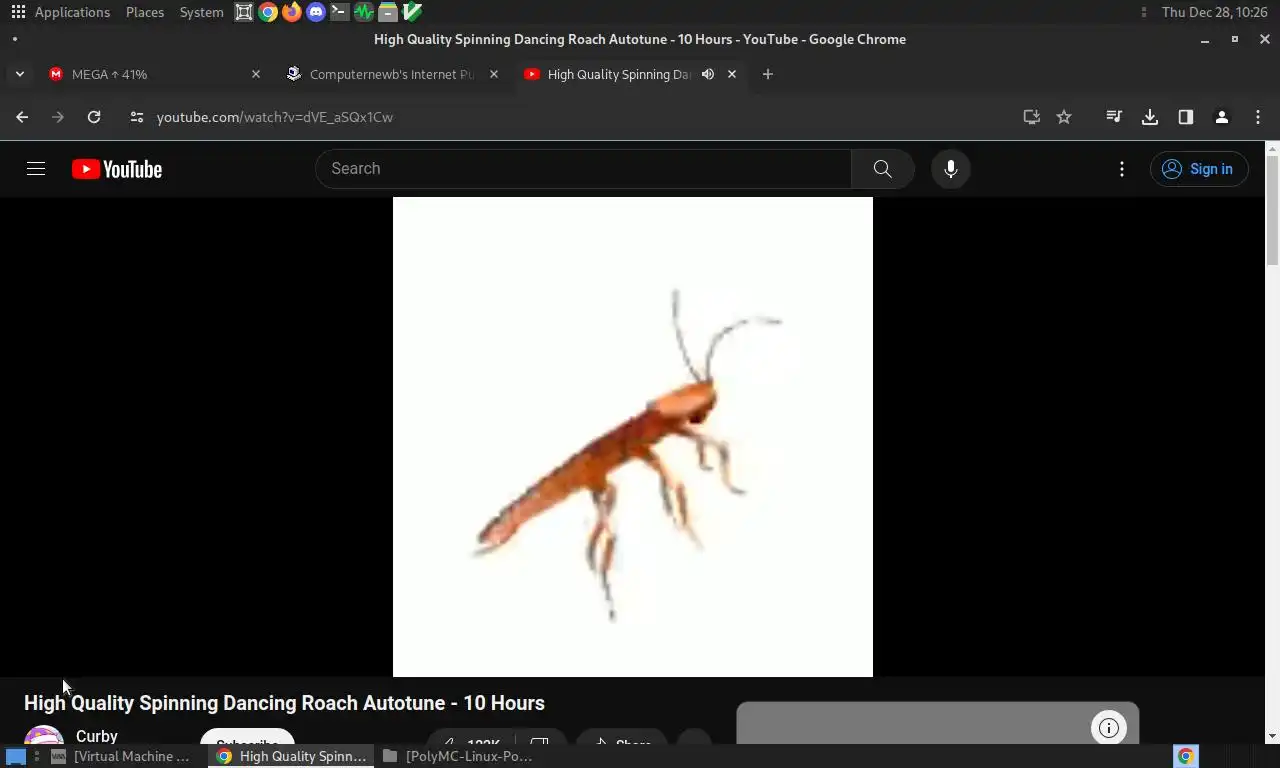Switch to PolyMC-Linux taskbar window

[x=458, y=756]
